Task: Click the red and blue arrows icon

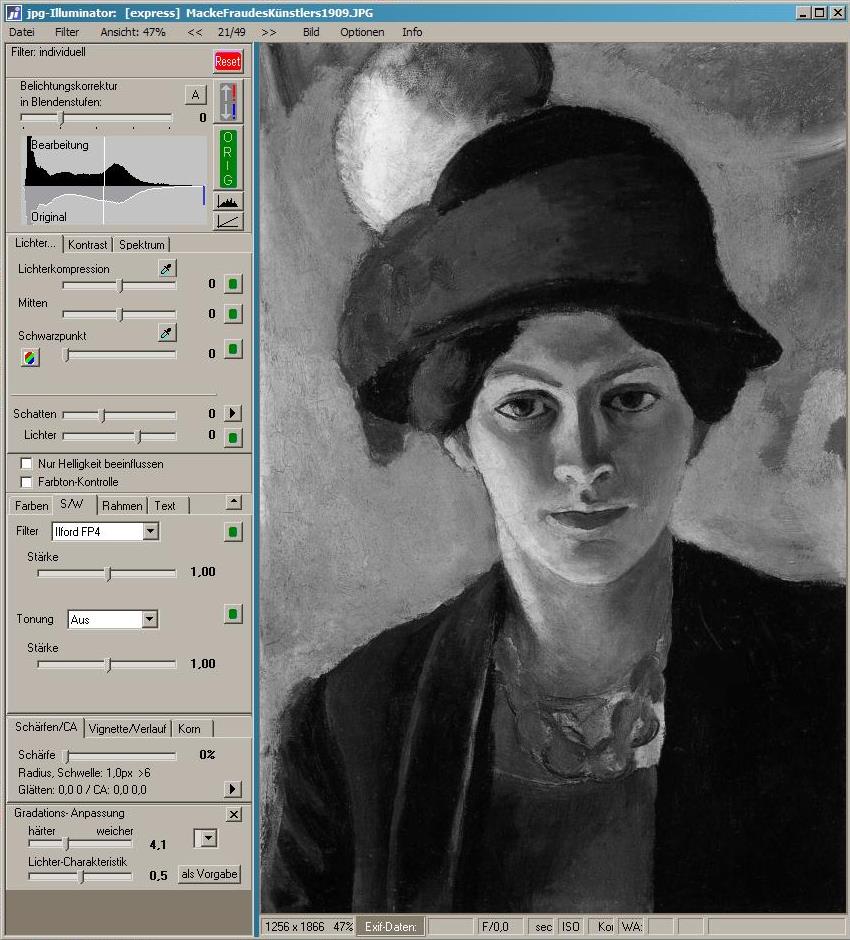Action: coord(229,103)
